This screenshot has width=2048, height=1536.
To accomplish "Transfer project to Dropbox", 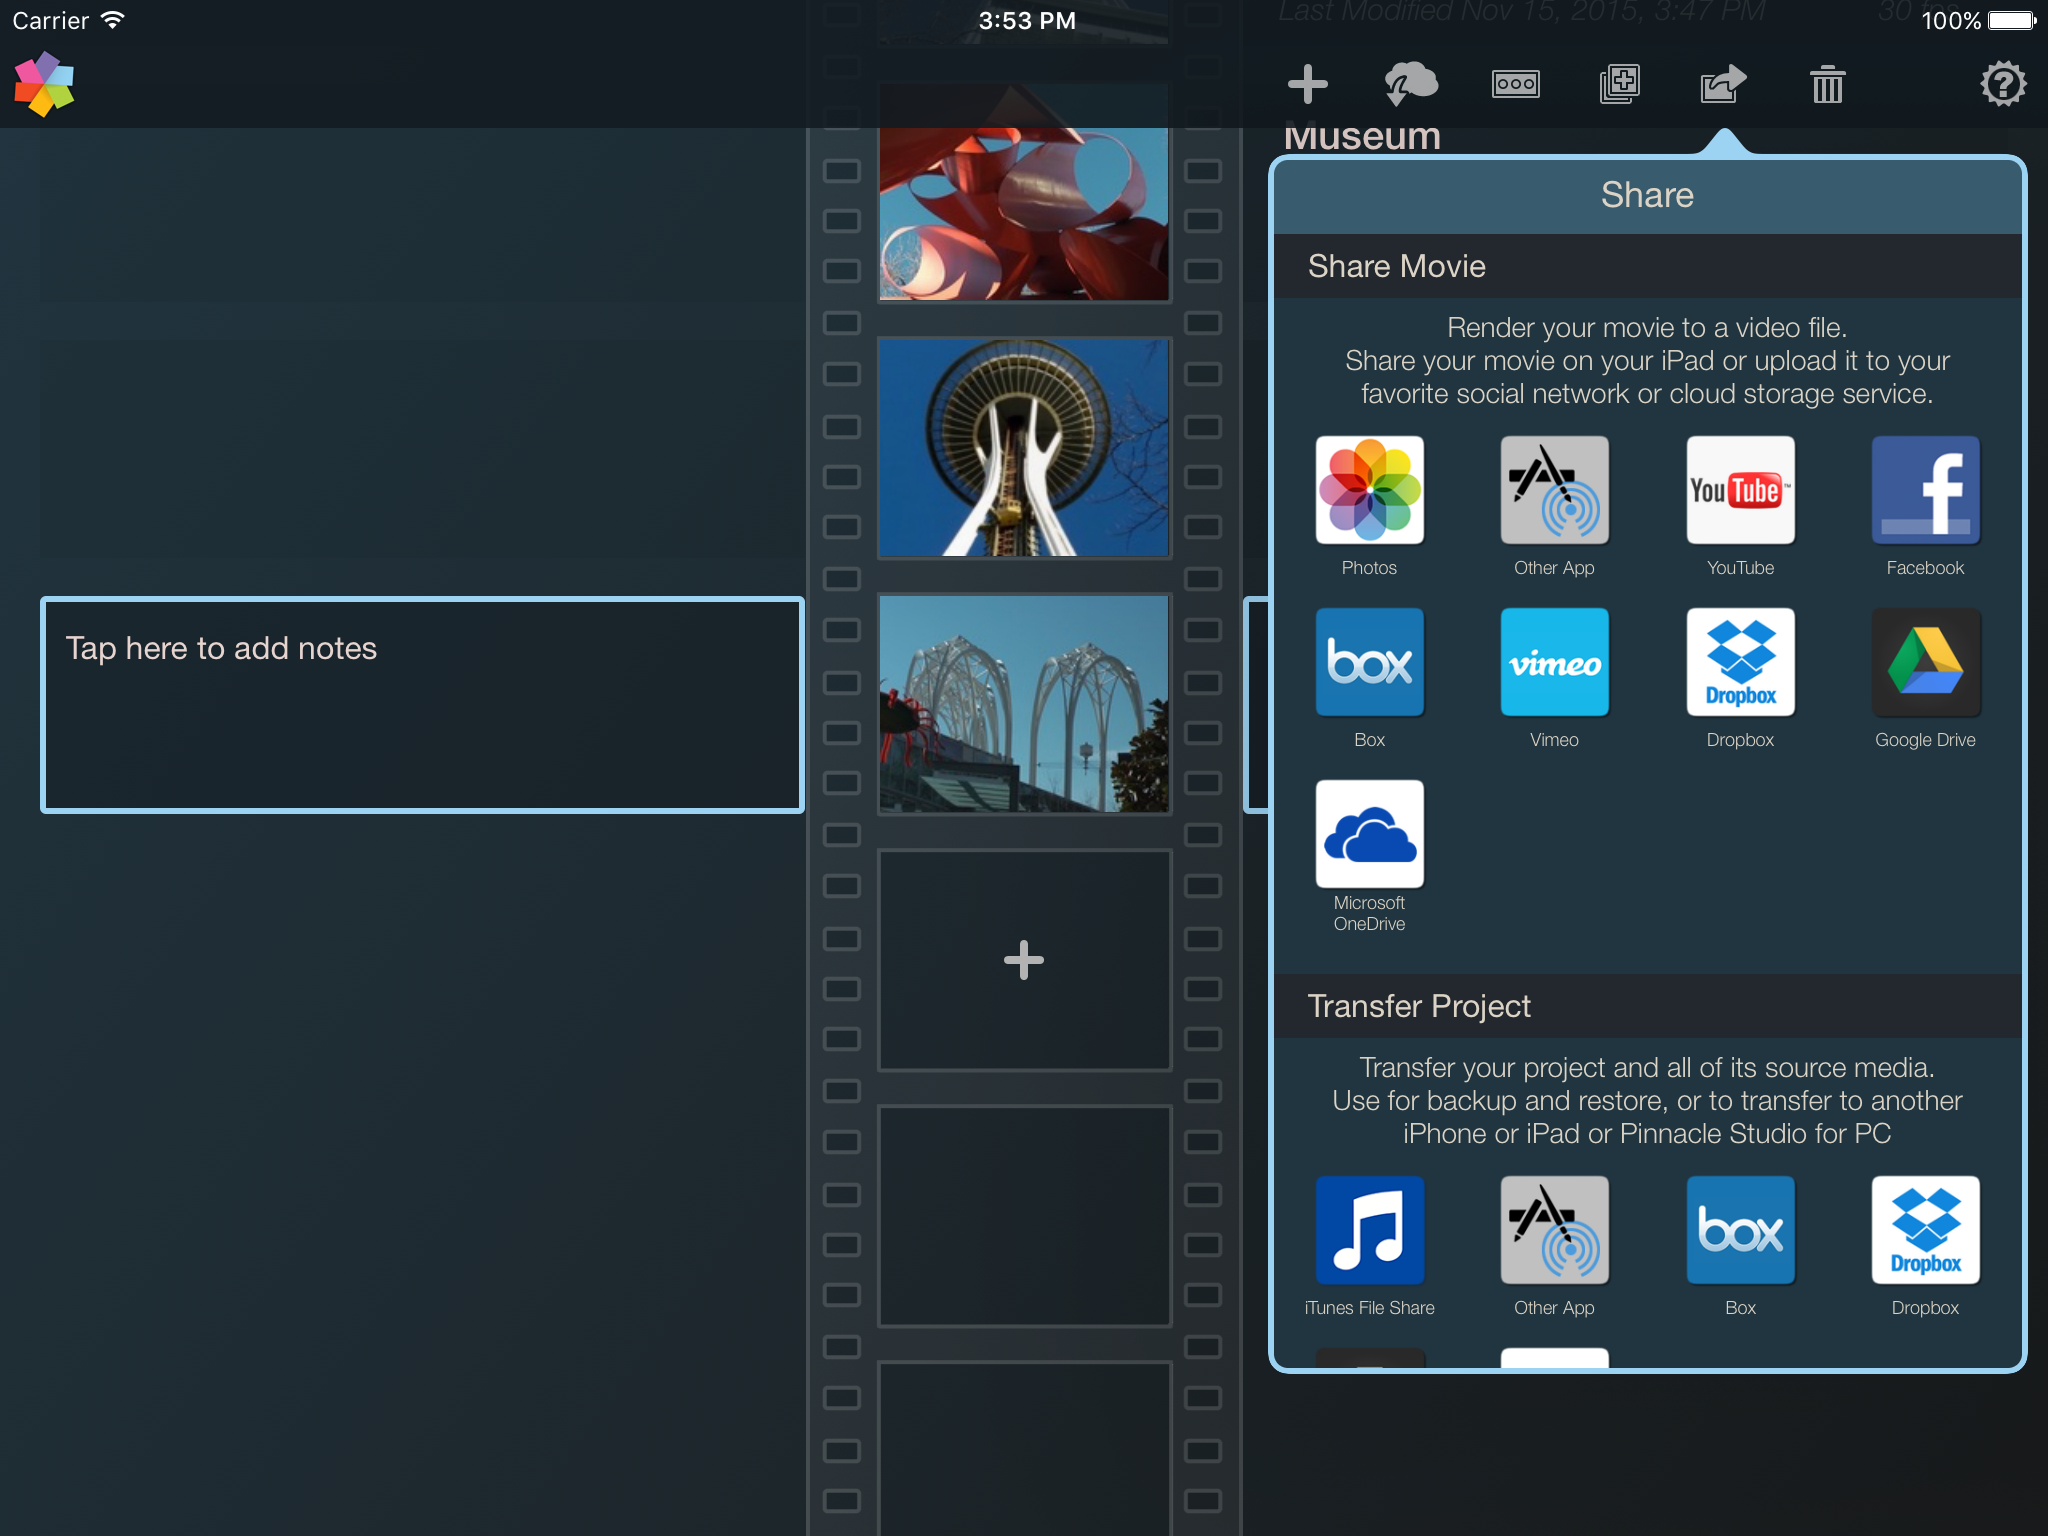I will (1925, 1230).
